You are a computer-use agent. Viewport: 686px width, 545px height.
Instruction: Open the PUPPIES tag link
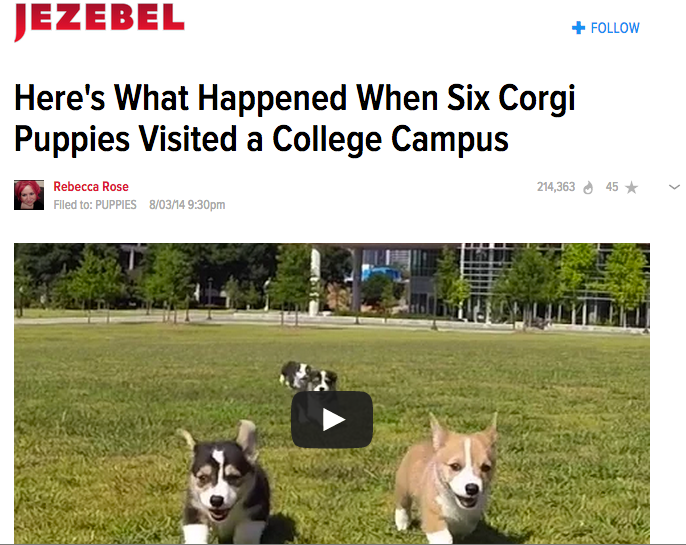coord(116,205)
